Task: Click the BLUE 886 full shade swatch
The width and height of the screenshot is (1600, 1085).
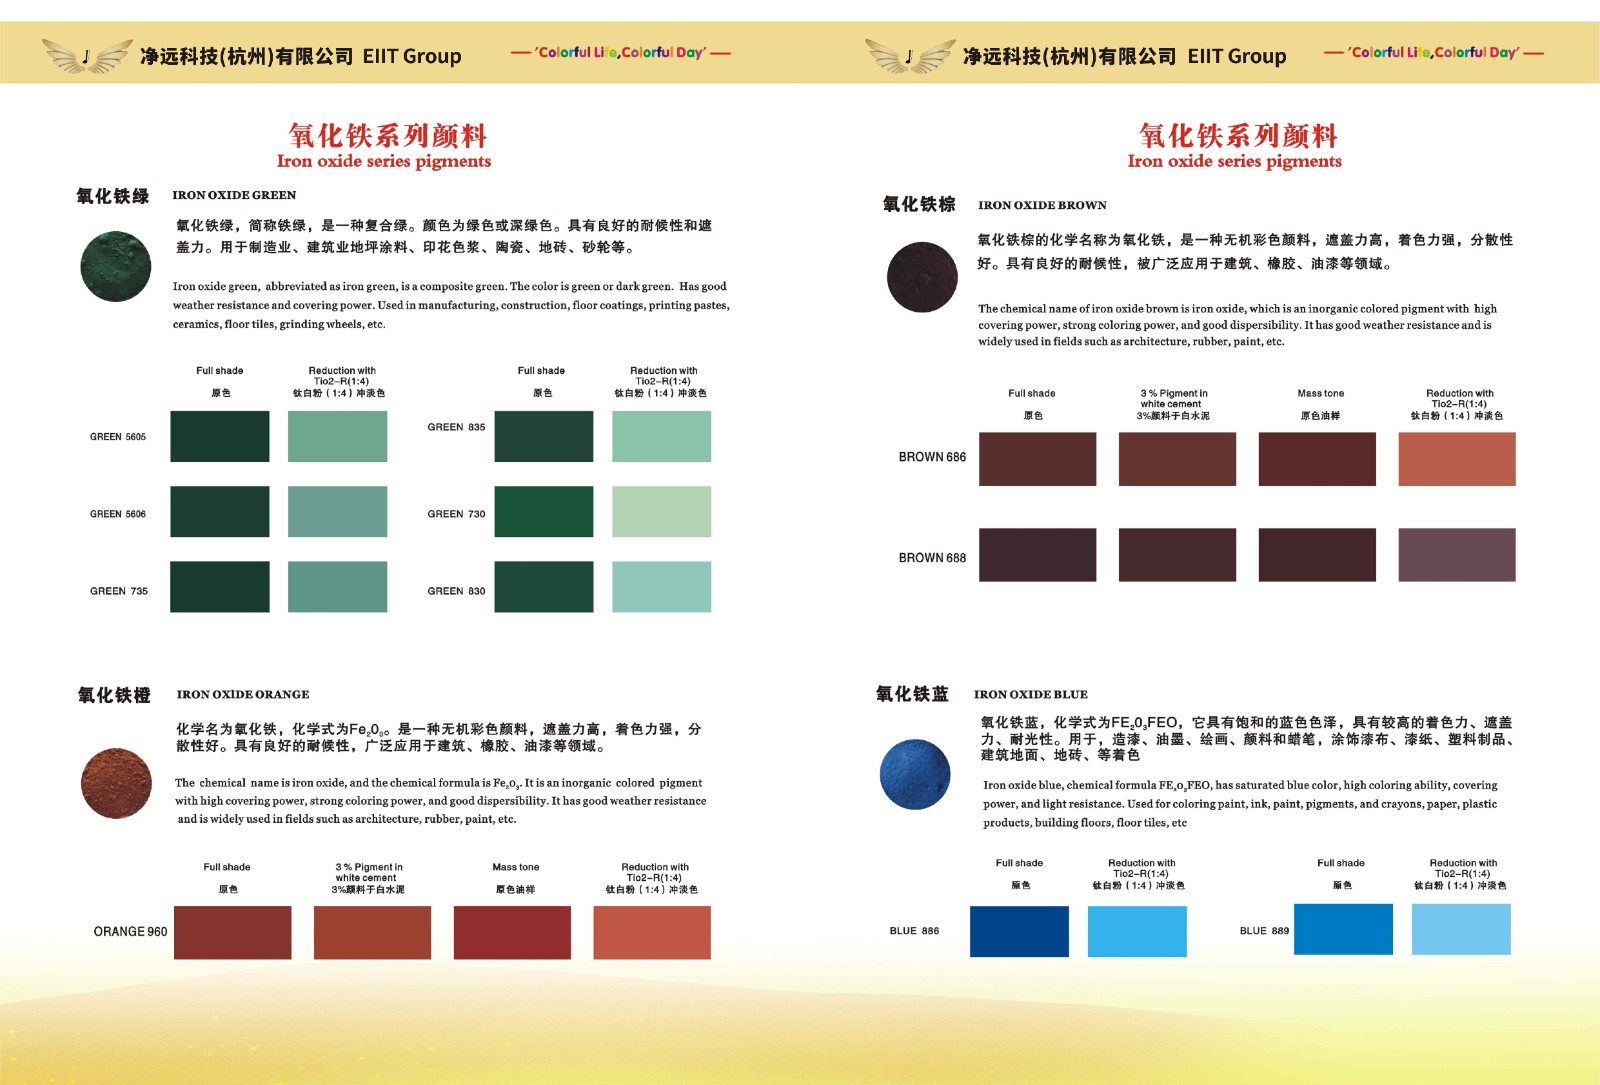Action: pyautogui.click(x=1019, y=931)
